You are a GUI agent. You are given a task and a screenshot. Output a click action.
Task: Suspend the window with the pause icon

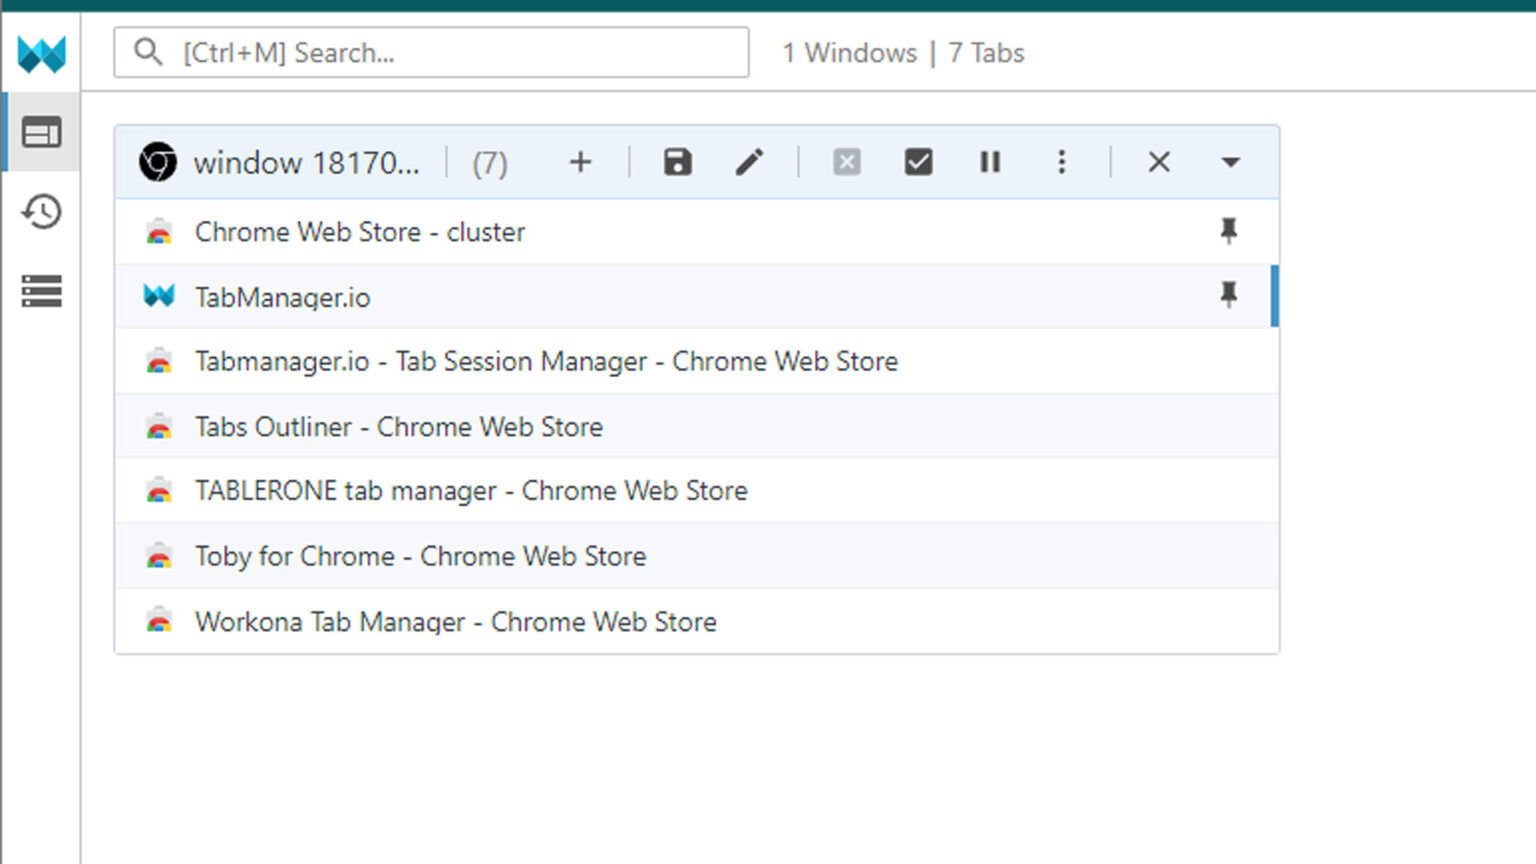[989, 161]
